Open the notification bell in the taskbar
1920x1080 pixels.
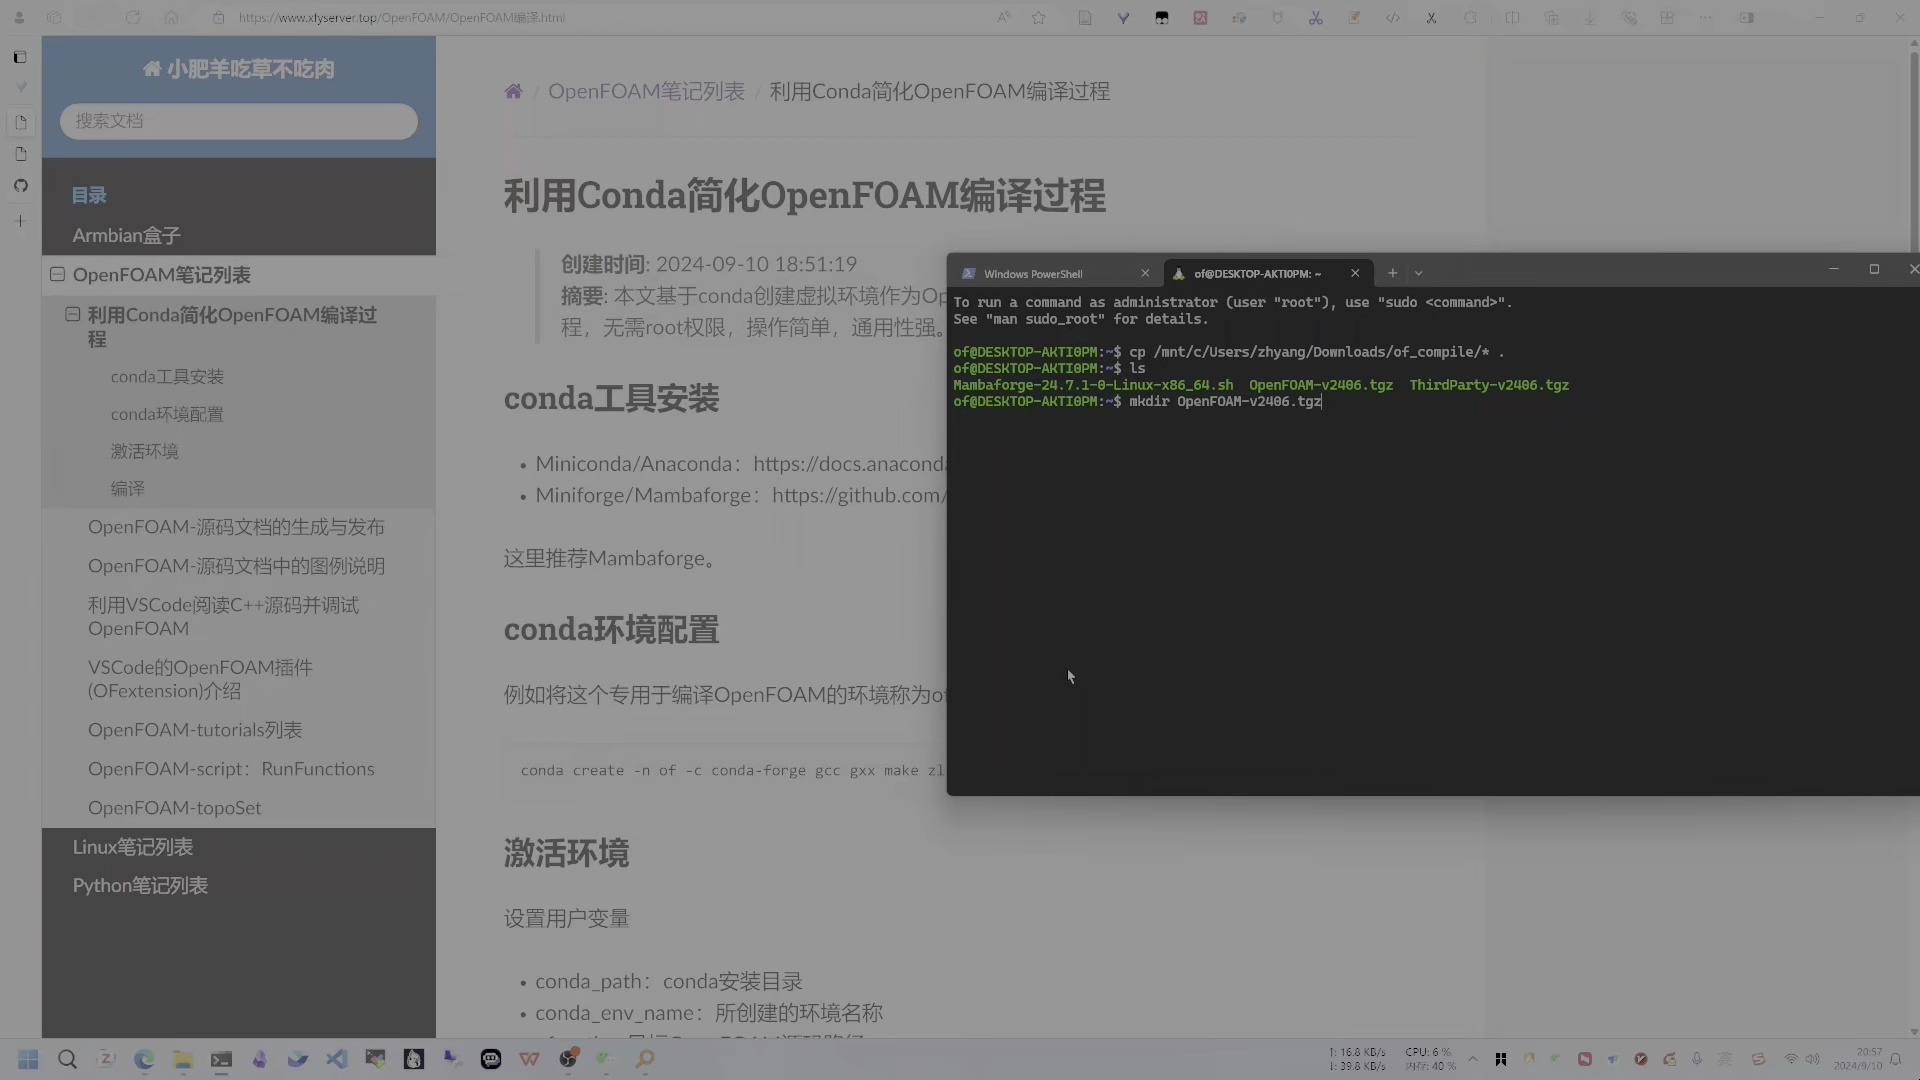1895,1059
